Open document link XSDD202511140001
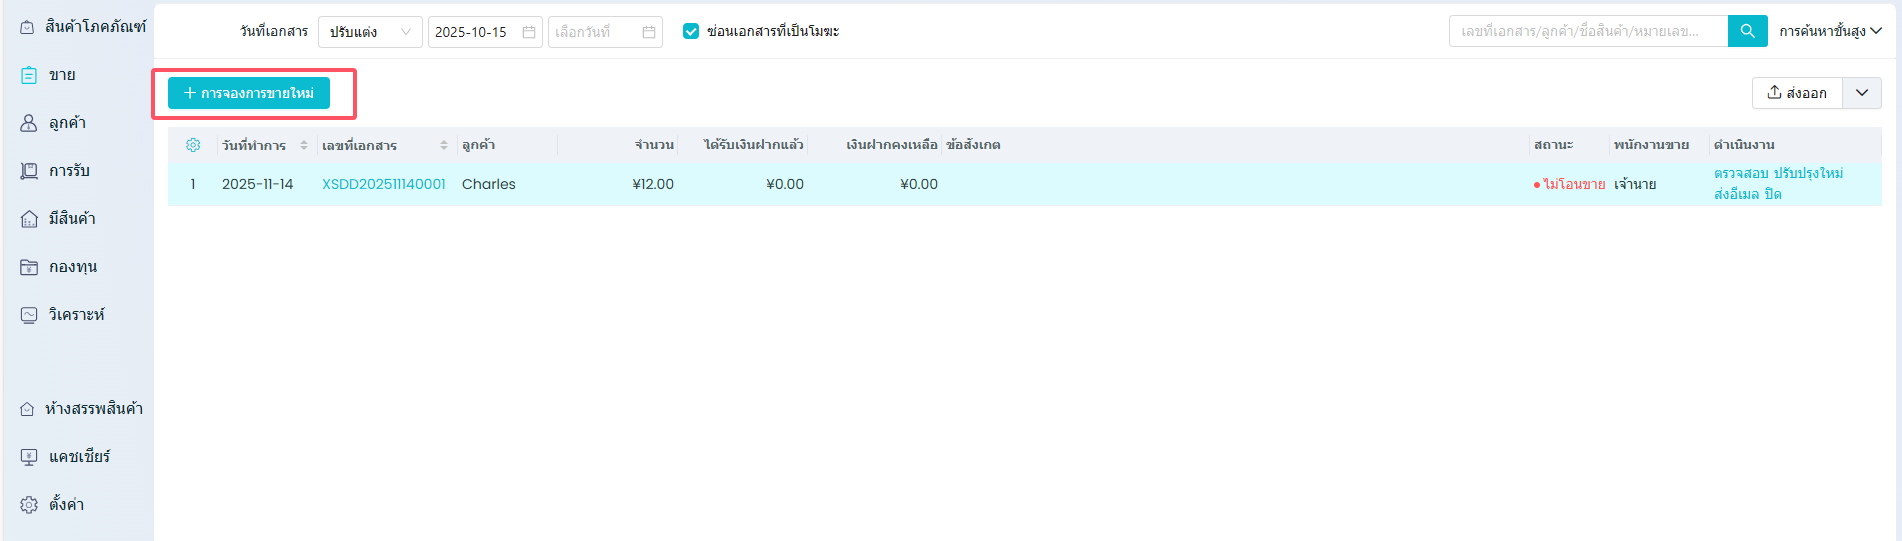 383,184
